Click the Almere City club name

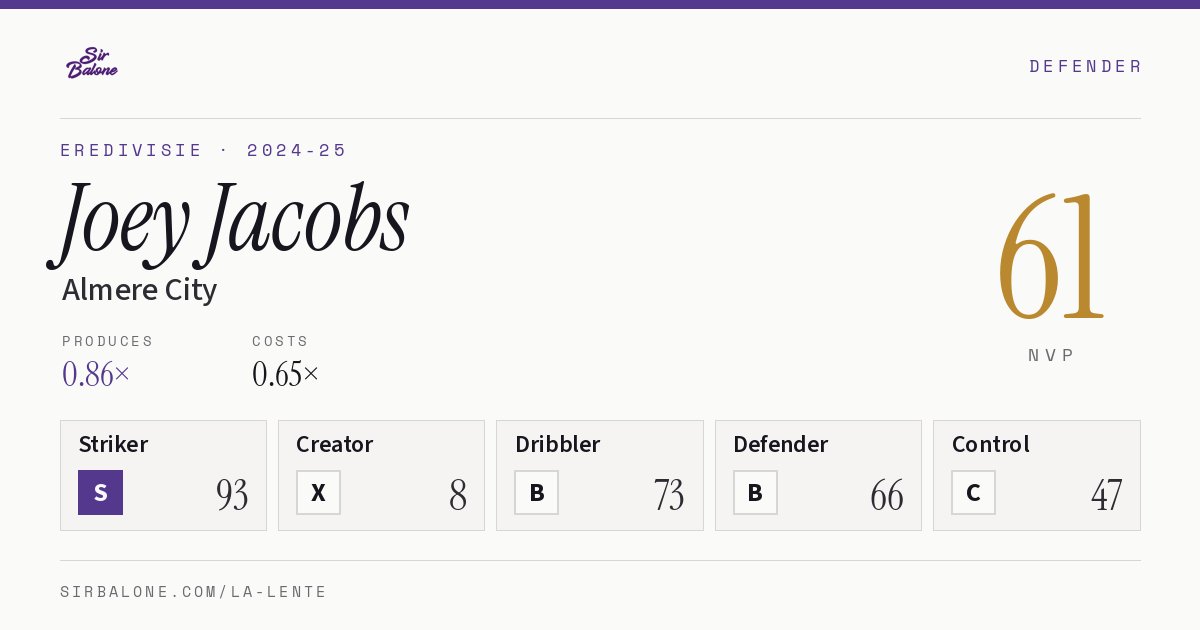(139, 290)
